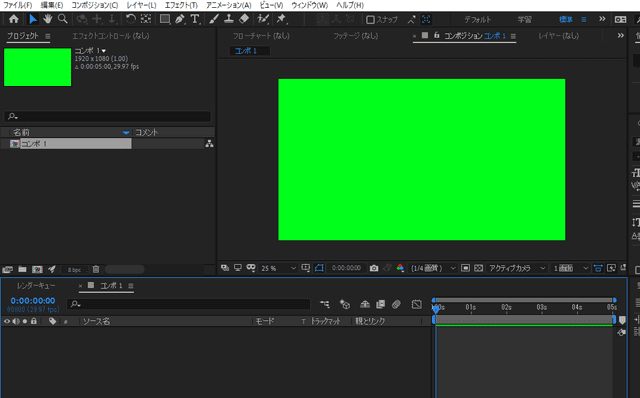Open the (1/4画質) resolution dropdown
Image resolution: width=640 pixels, height=398 pixels.
tap(433, 268)
